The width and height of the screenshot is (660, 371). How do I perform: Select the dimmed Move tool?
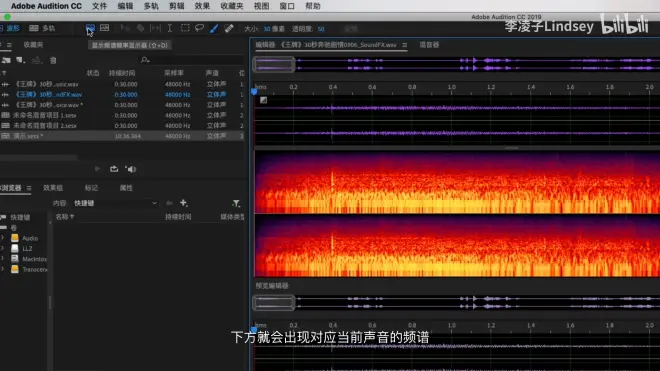pos(125,28)
